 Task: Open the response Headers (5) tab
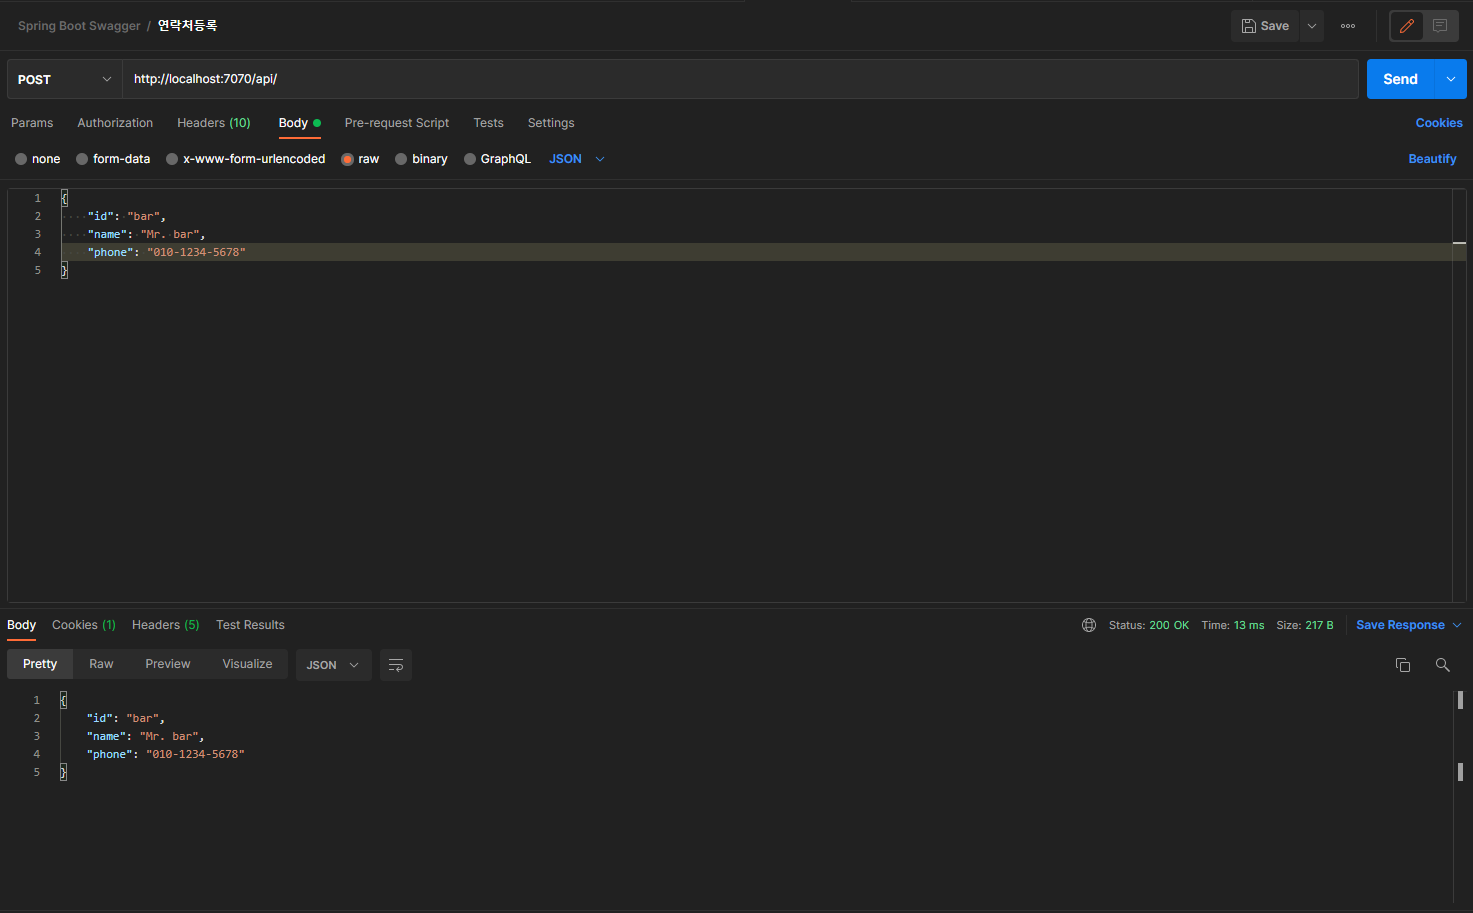[166, 625]
